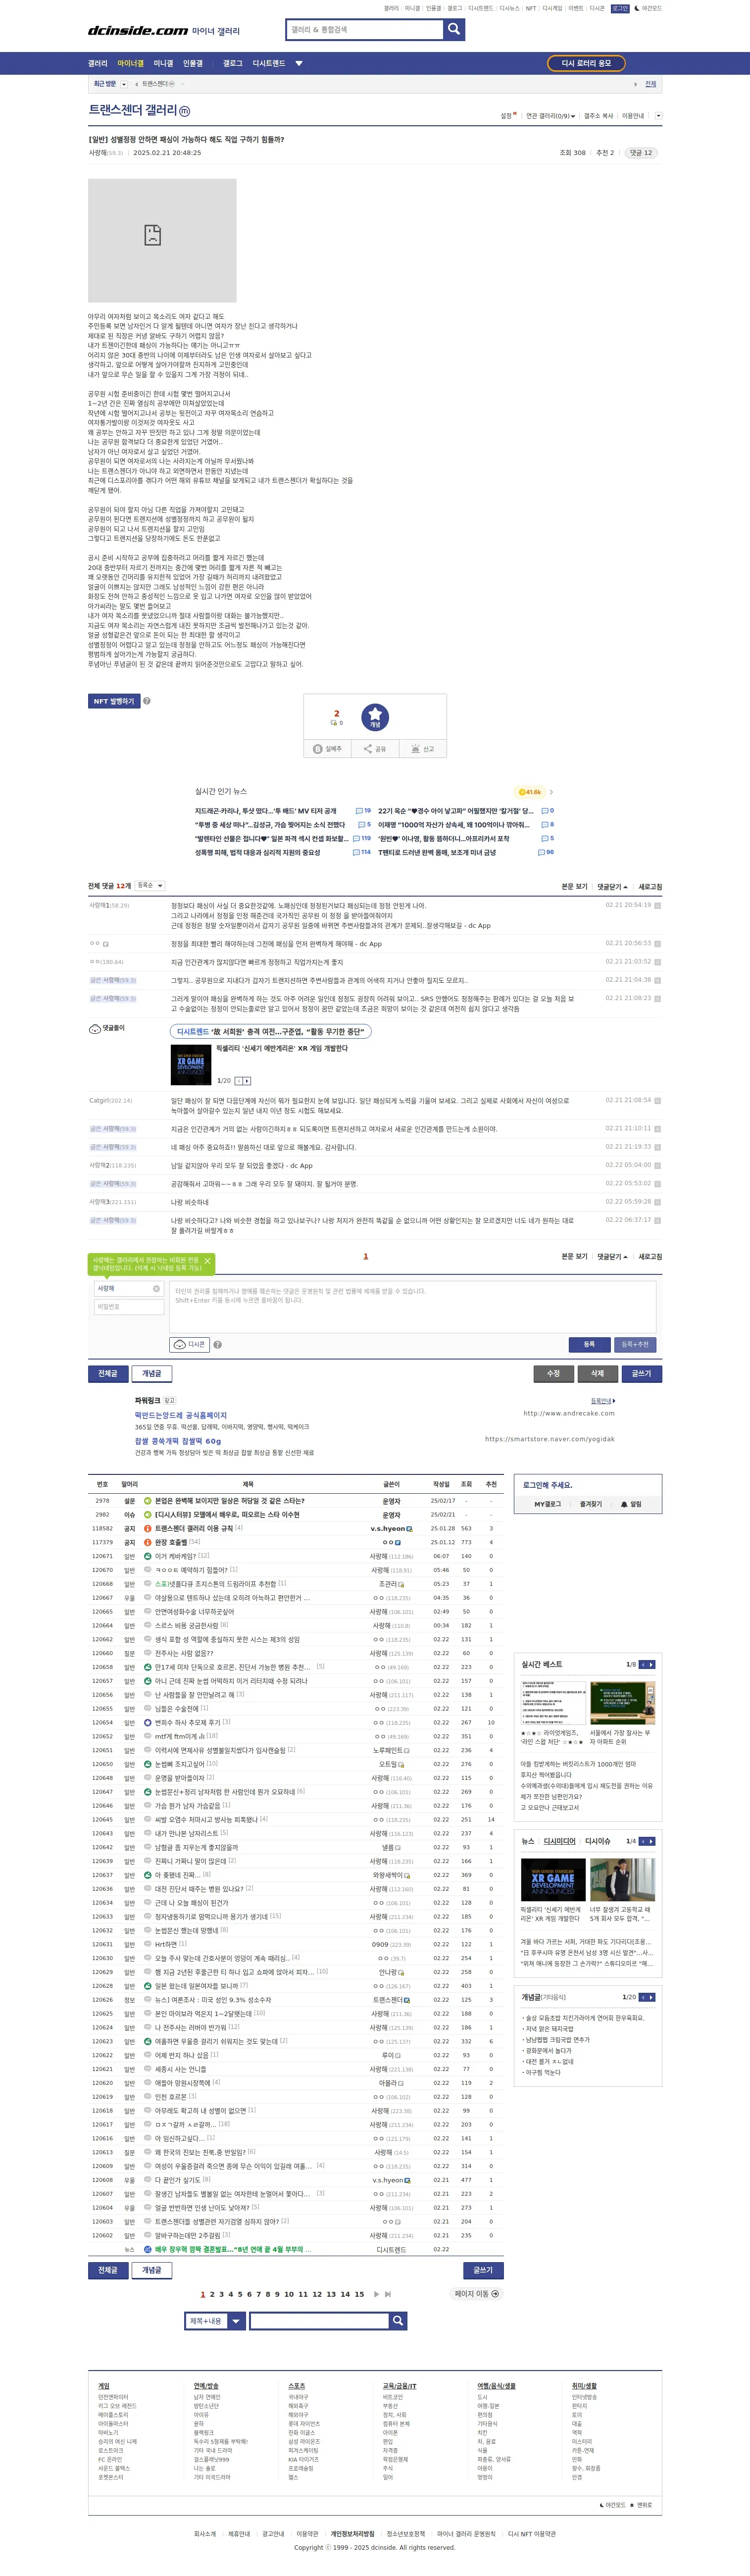Click the search magnifier icon in header
Viewport: 750px width, 2576px height.
454,29
